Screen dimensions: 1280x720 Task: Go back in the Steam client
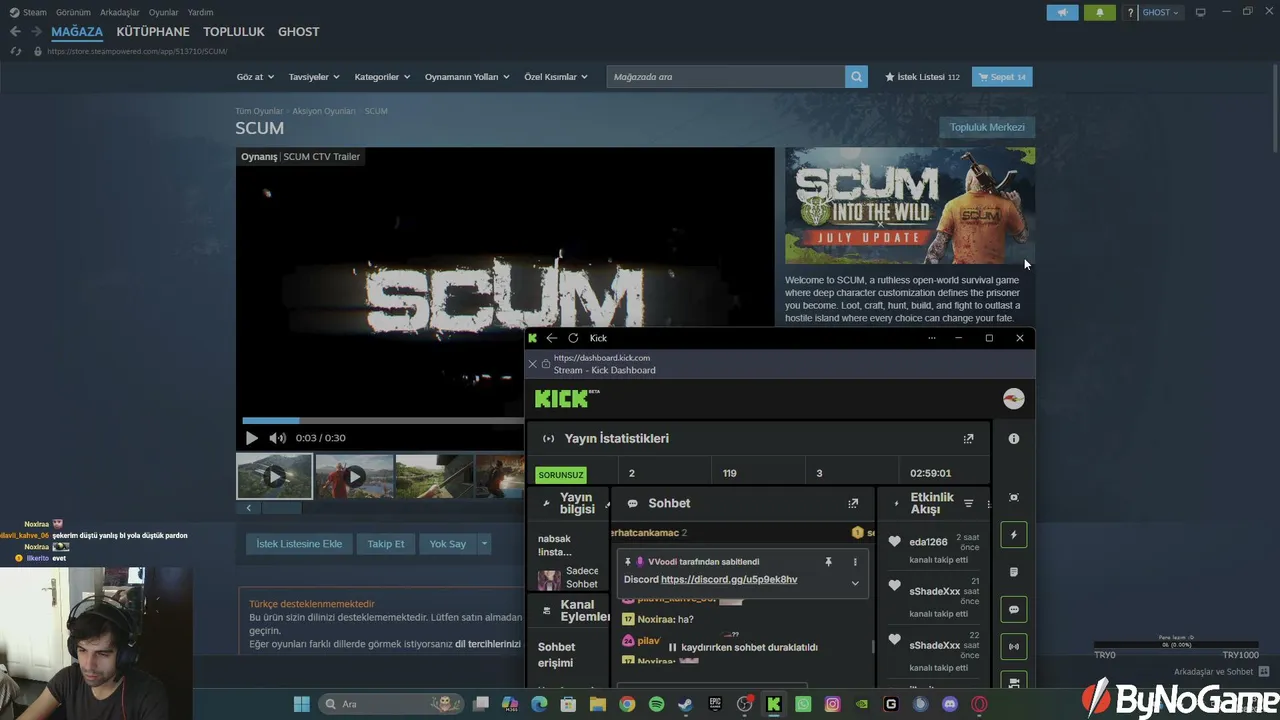coord(15,32)
